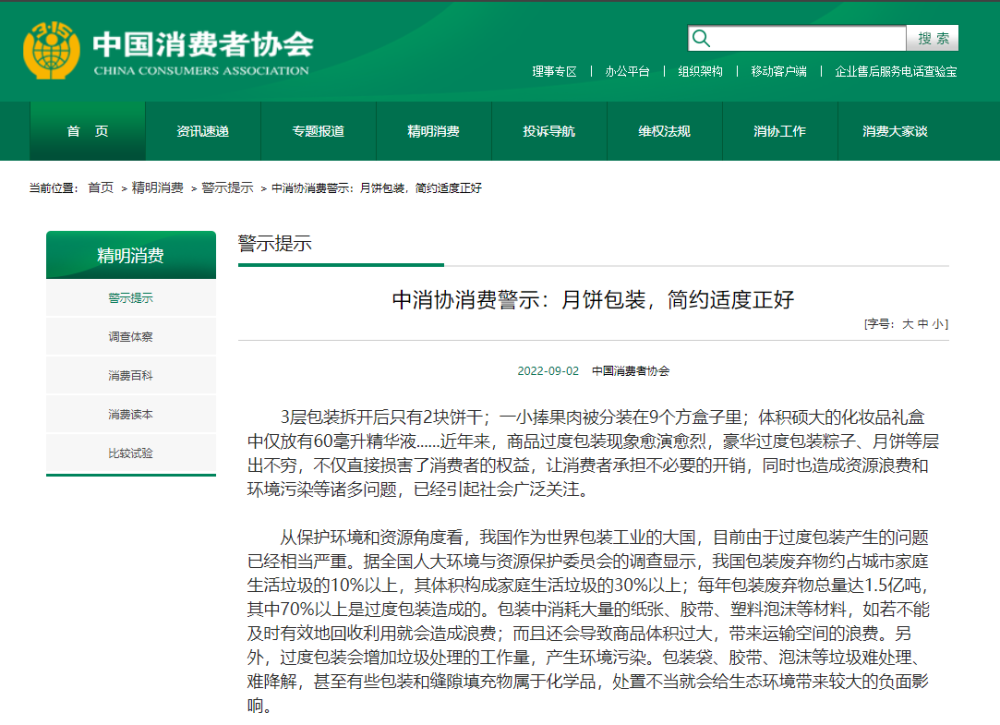Select 首页 in the main navigation bar

click(88, 131)
